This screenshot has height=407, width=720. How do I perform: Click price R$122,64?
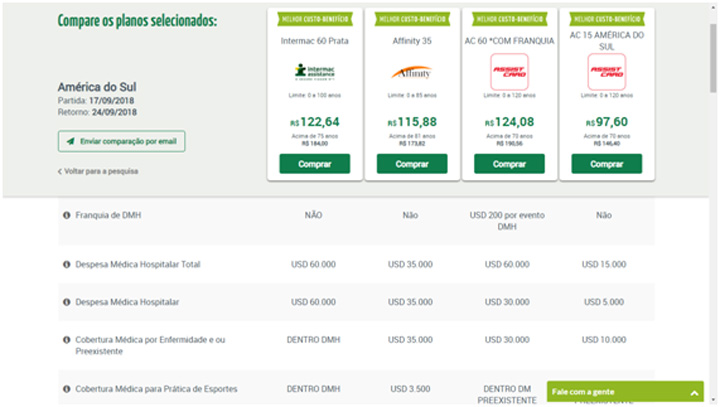click(315, 122)
